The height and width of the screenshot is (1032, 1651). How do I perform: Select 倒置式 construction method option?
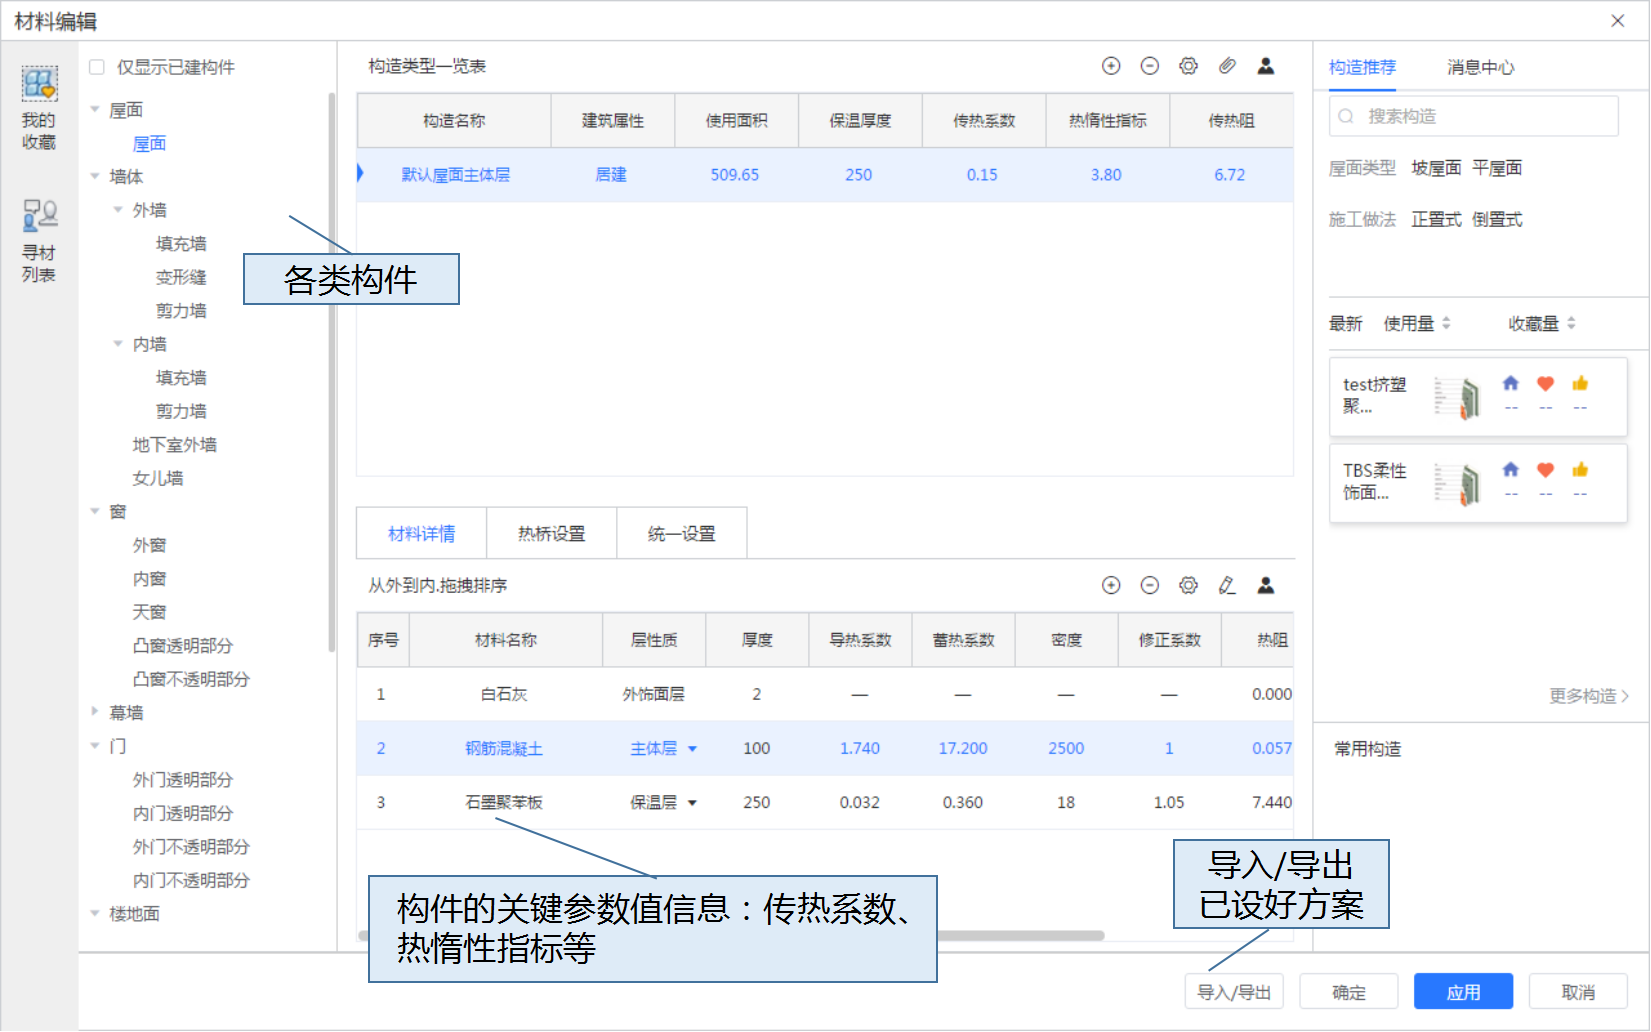coord(1497,220)
